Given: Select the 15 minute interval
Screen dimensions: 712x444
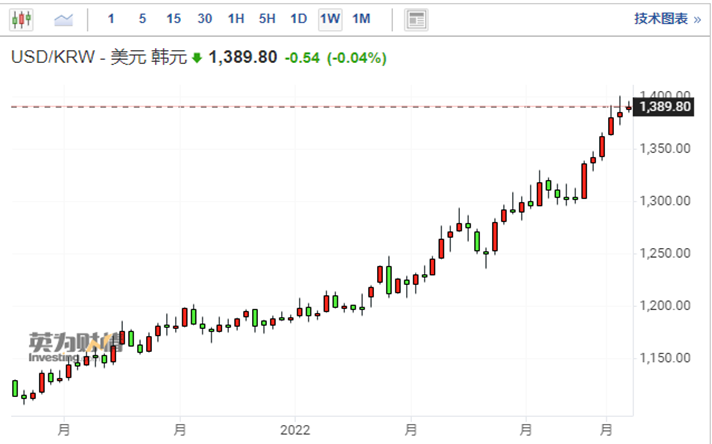Looking at the screenshot, I should 173,19.
